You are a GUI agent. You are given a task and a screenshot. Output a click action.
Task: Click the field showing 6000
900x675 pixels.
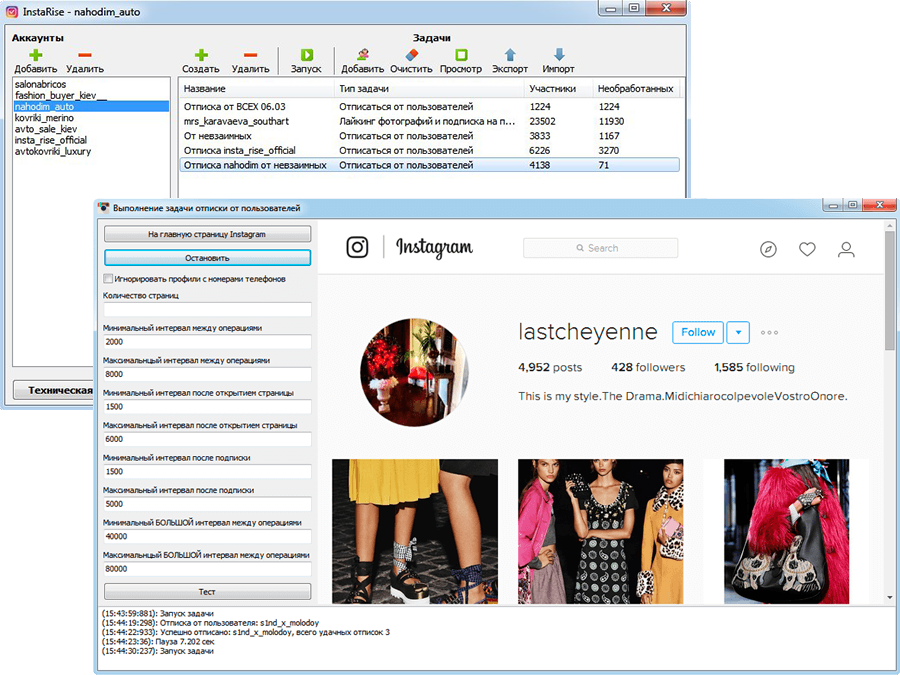pos(207,439)
